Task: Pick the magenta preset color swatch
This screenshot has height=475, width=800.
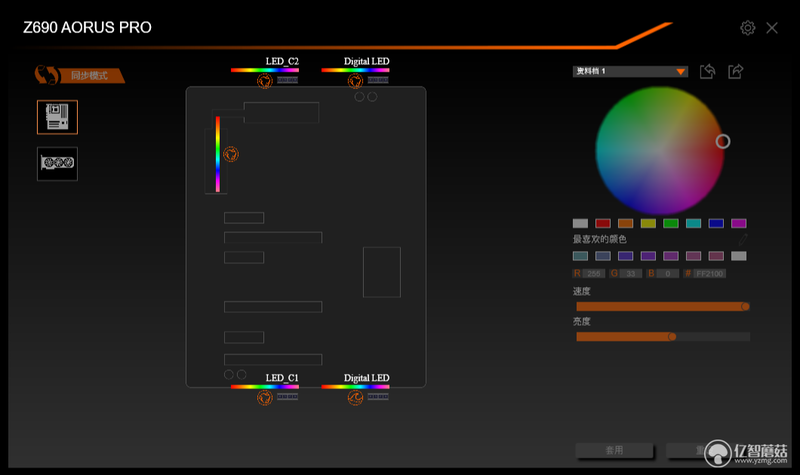Action: point(738,223)
